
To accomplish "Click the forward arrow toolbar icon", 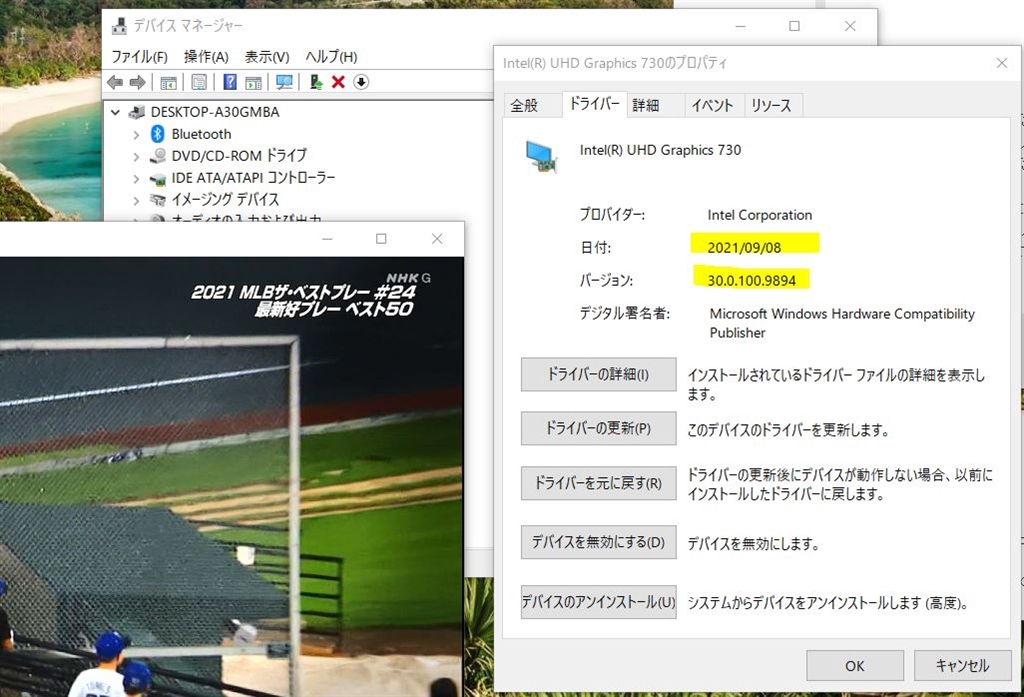I will click(x=138, y=82).
